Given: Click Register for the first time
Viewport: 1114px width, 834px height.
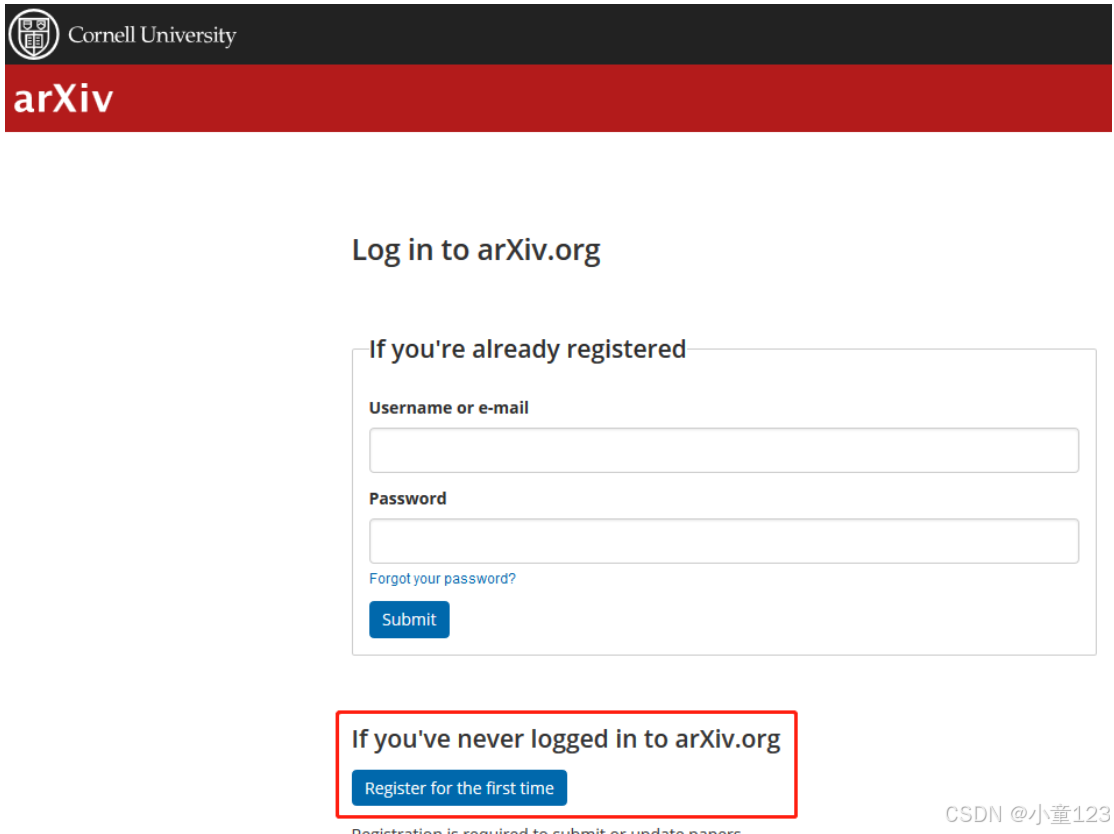Looking at the screenshot, I should (459, 788).
